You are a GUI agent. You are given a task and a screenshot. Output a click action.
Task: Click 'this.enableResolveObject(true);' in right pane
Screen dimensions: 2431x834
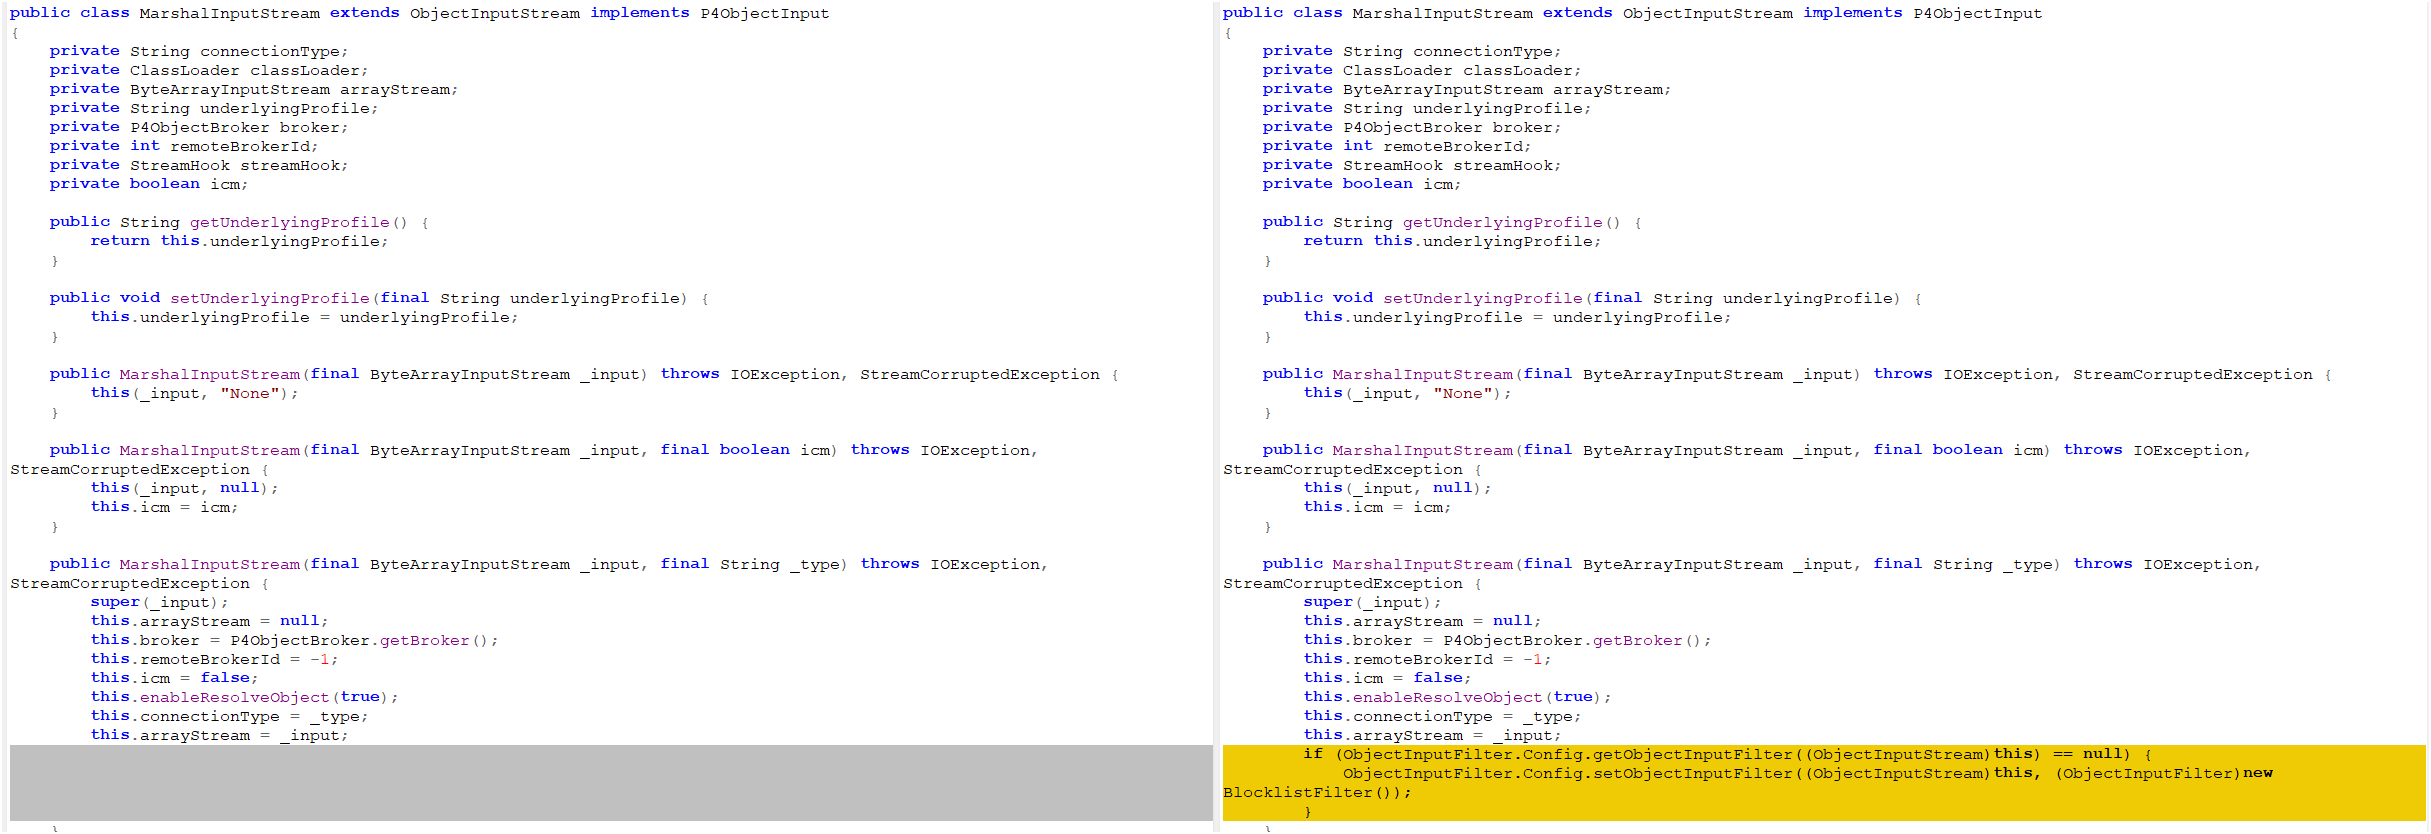1457,697
